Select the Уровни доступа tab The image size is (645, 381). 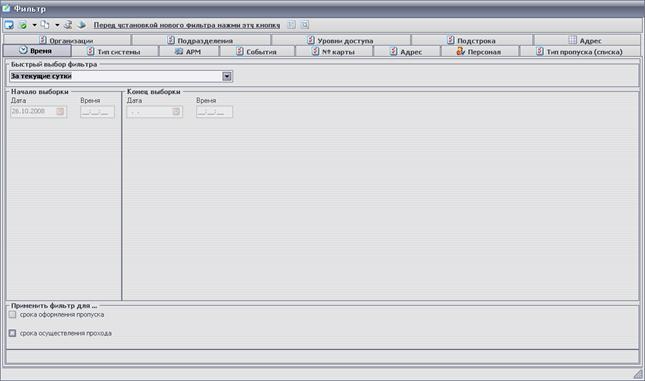pos(341,40)
